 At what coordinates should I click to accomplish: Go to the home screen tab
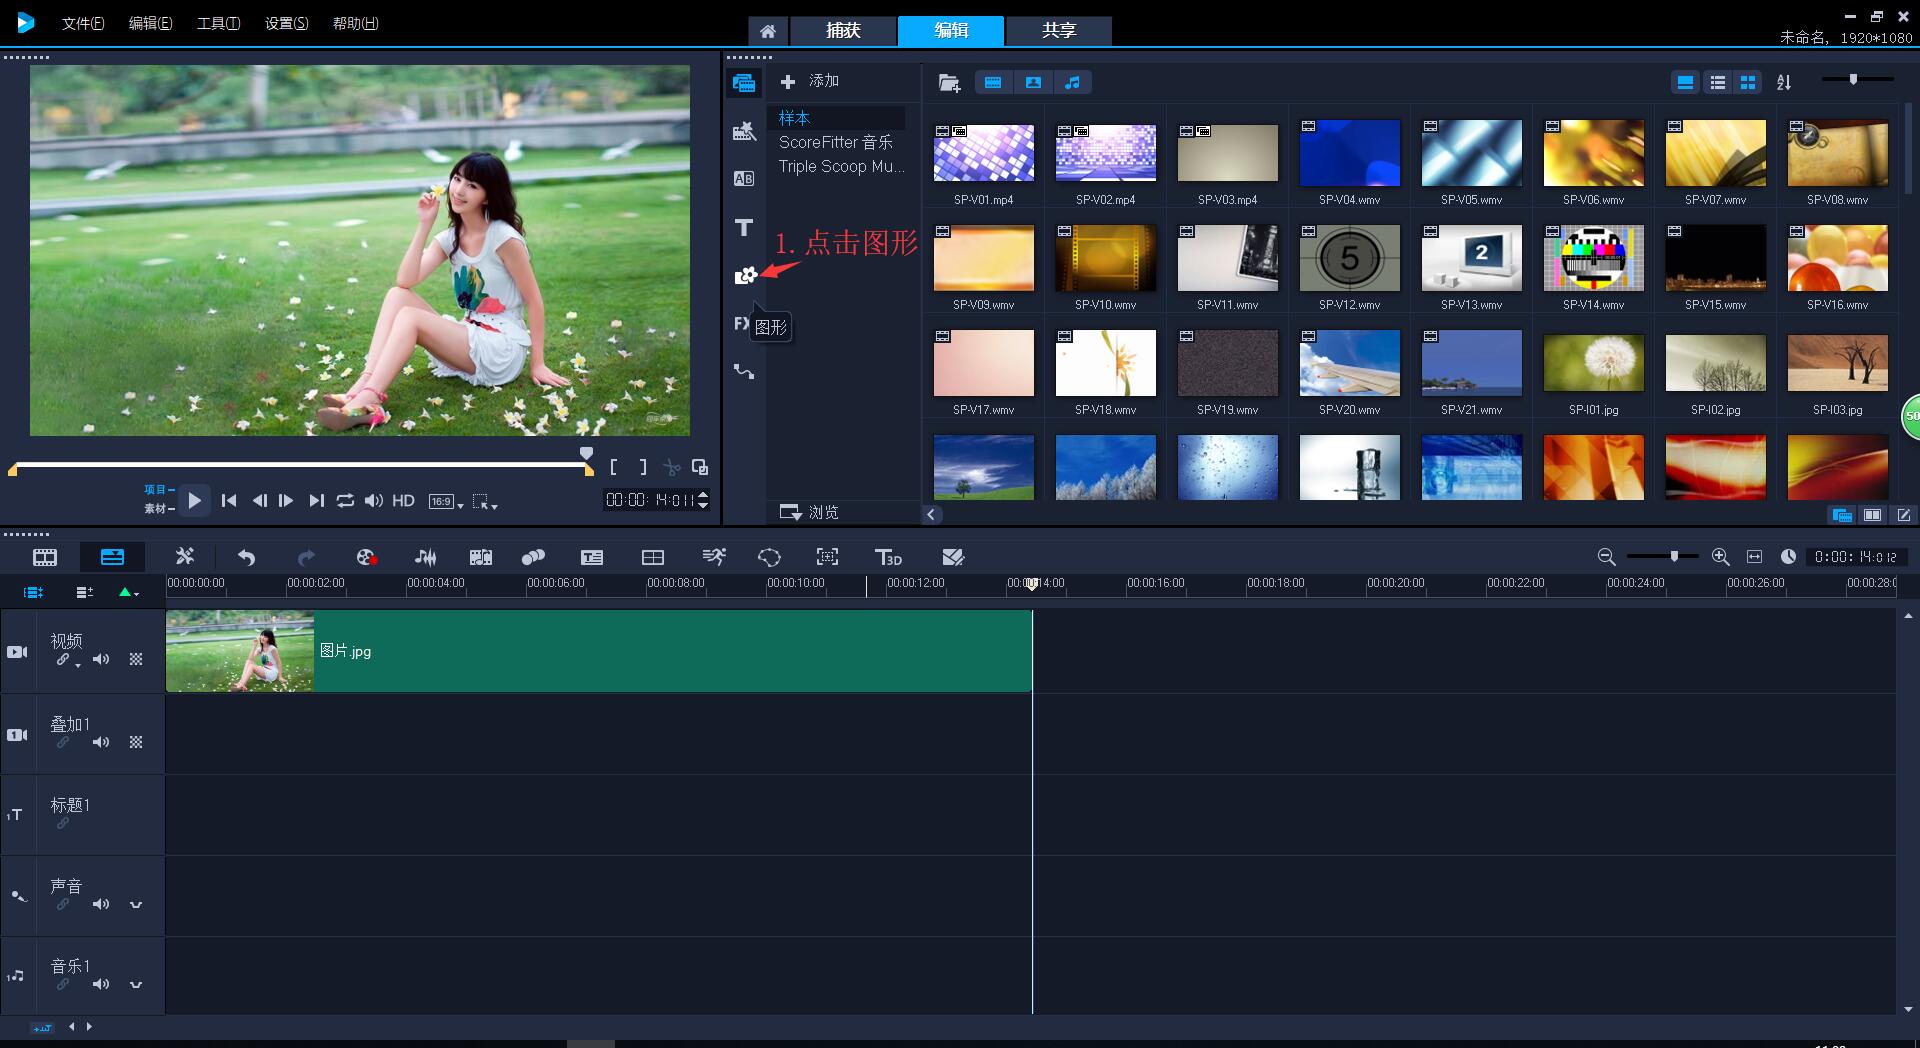tap(767, 31)
